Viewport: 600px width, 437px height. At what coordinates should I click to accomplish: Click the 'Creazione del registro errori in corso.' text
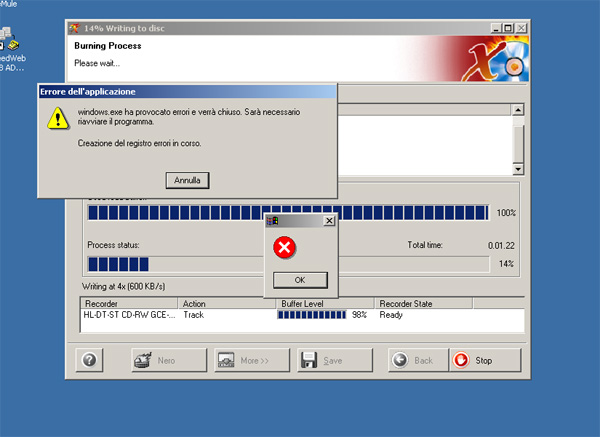139,143
